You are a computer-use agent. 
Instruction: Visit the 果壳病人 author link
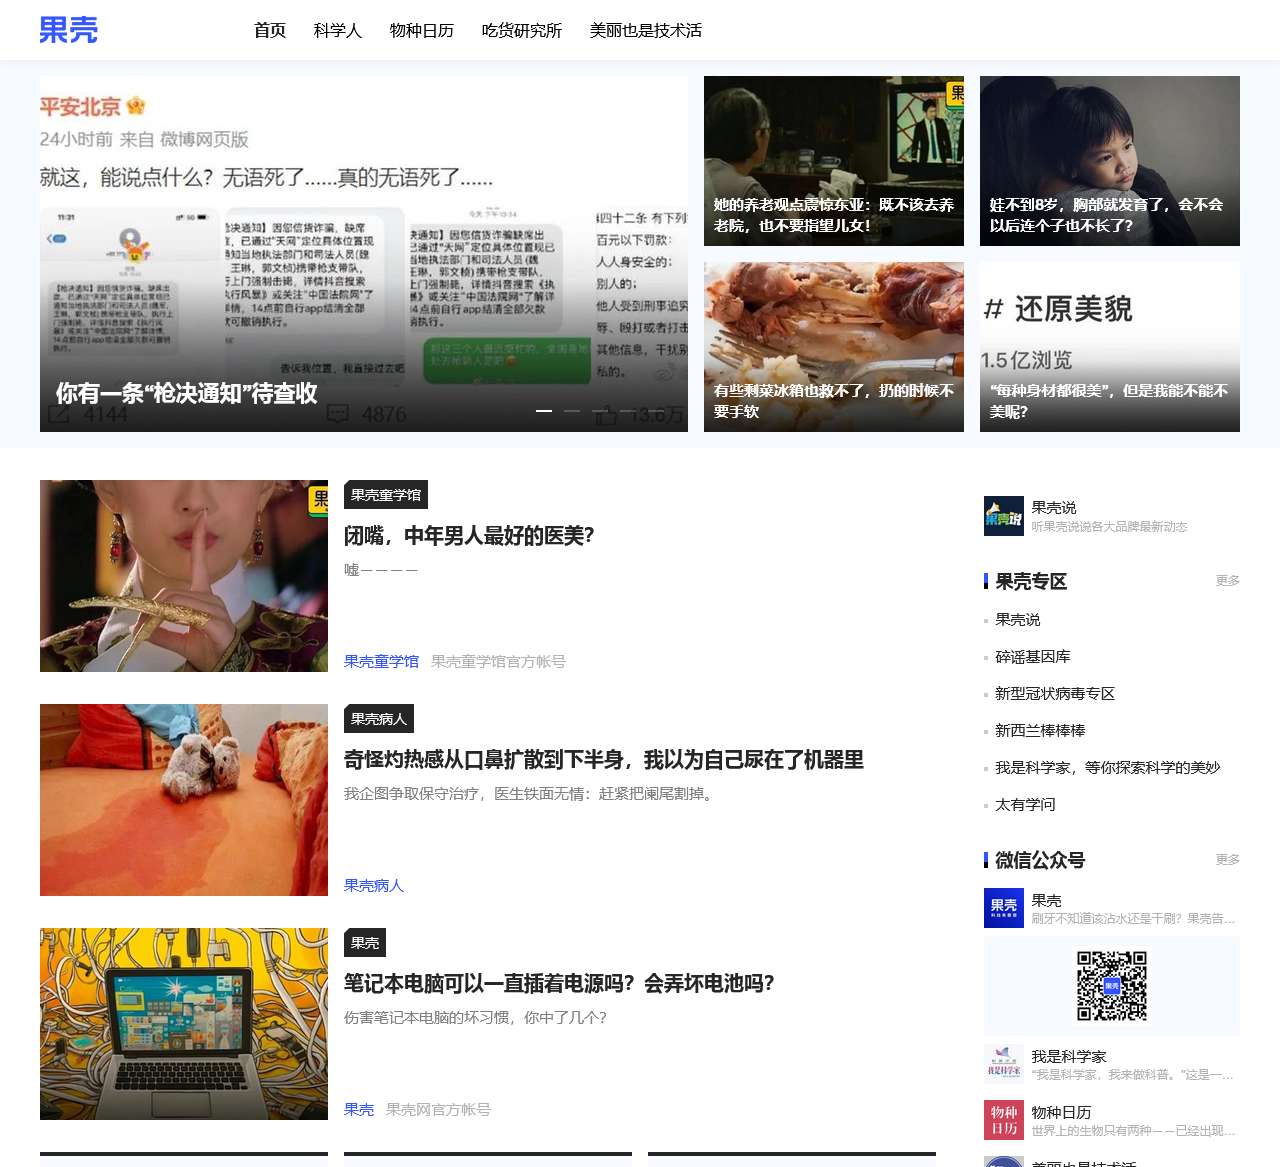pyautogui.click(x=374, y=885)
